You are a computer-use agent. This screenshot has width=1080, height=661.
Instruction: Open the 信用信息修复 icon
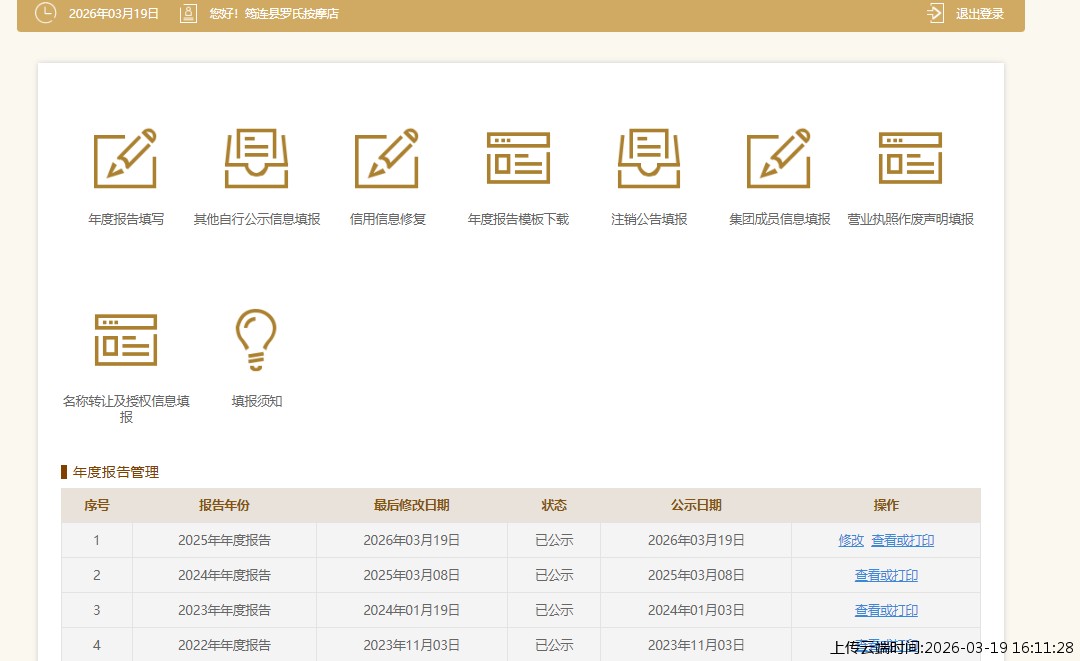(x=387, y=158)
